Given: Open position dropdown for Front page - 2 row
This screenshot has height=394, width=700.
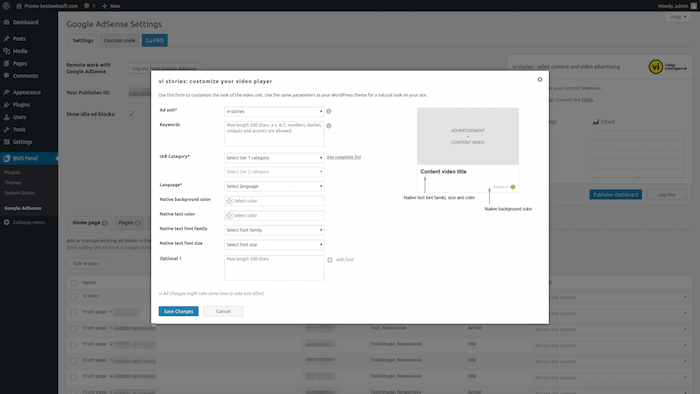Looking at the screenshot, I should (x=610, y=345).
